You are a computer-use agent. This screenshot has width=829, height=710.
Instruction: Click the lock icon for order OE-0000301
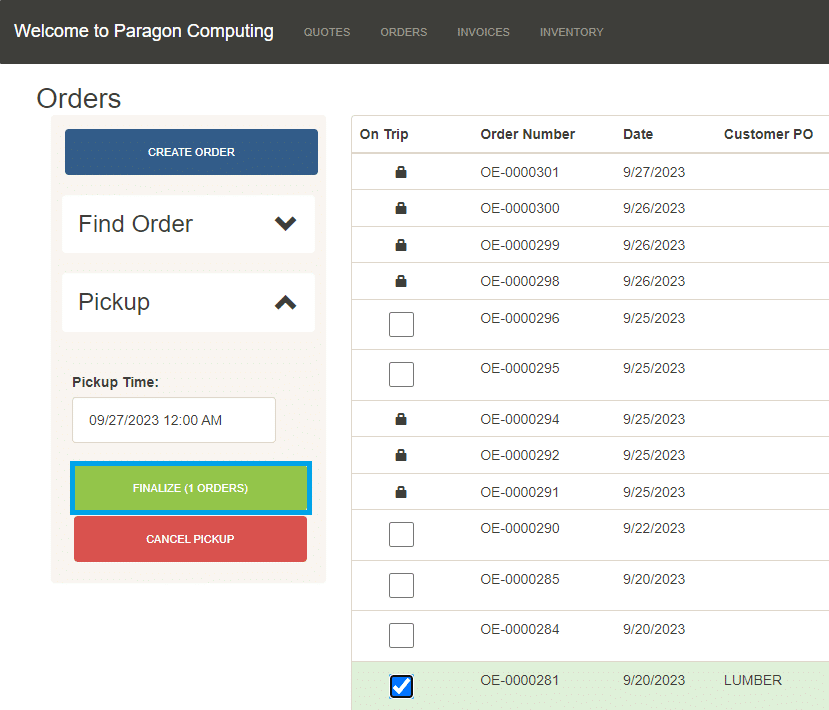(x=401, y=173)
